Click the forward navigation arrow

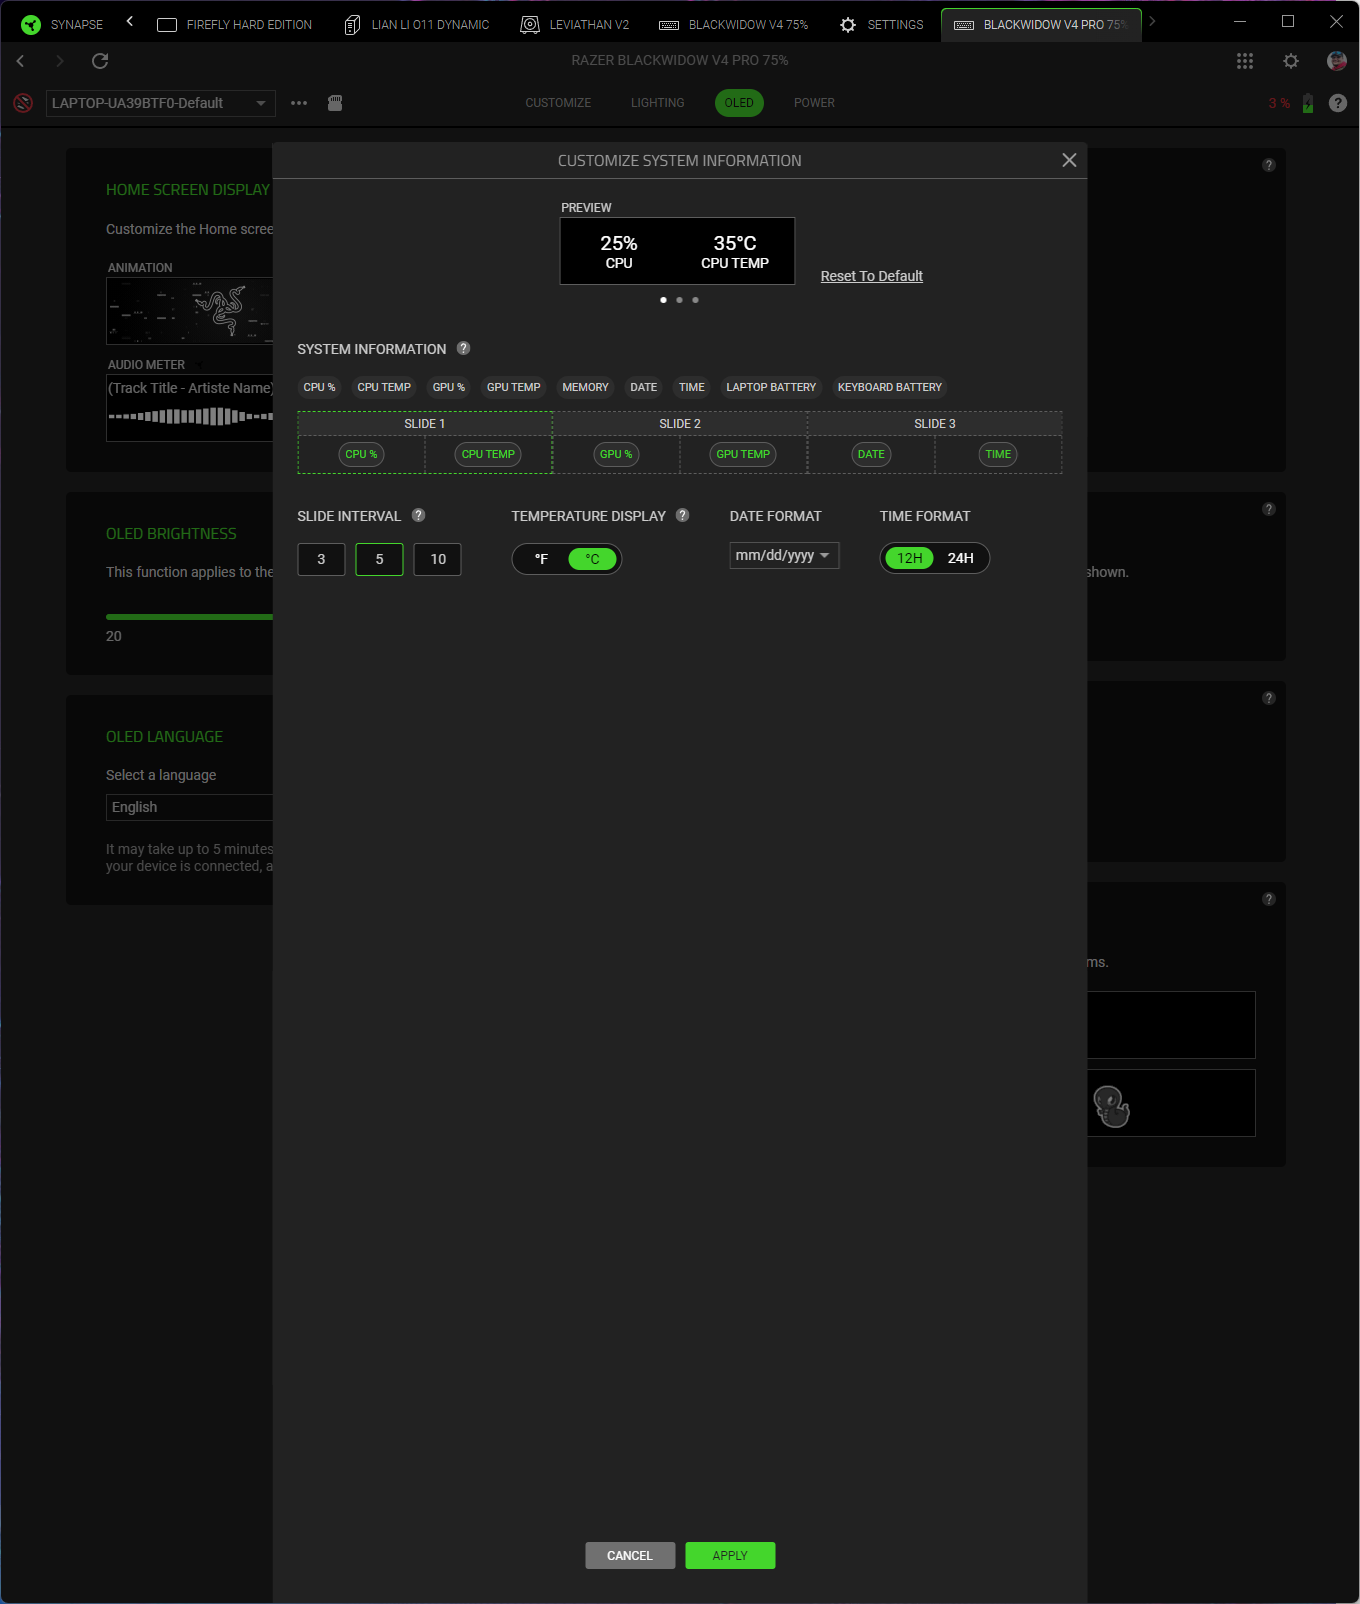pos(60,61)
